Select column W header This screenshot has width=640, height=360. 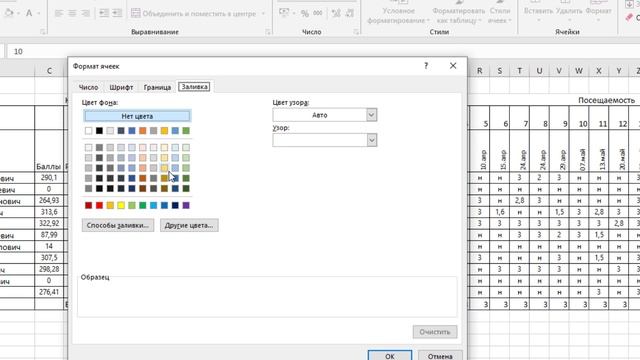pyautogui.click(x=579, y=71)
